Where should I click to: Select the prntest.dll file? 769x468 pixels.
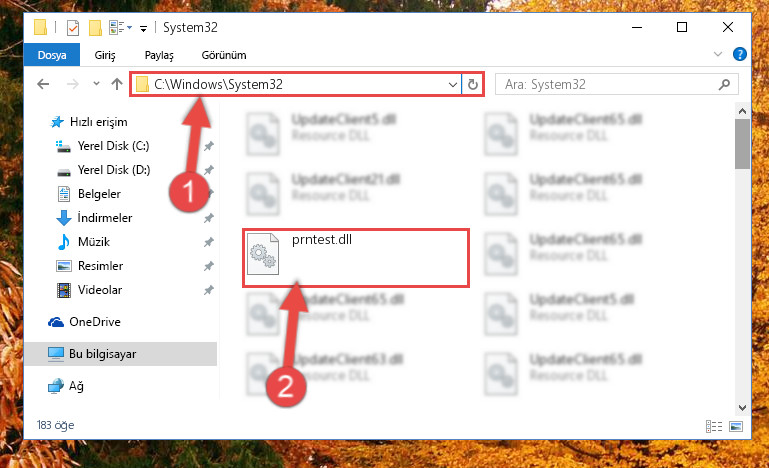pos(356,258)
